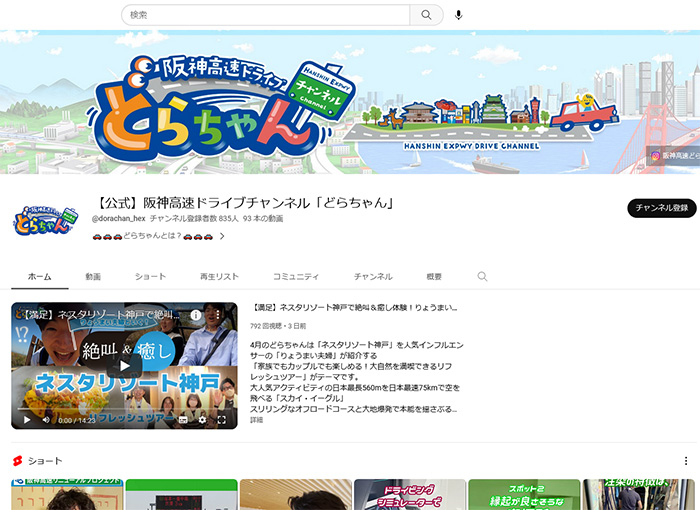
Task: Click the @dorachan_hex handle text
Action: coord(119,219)
